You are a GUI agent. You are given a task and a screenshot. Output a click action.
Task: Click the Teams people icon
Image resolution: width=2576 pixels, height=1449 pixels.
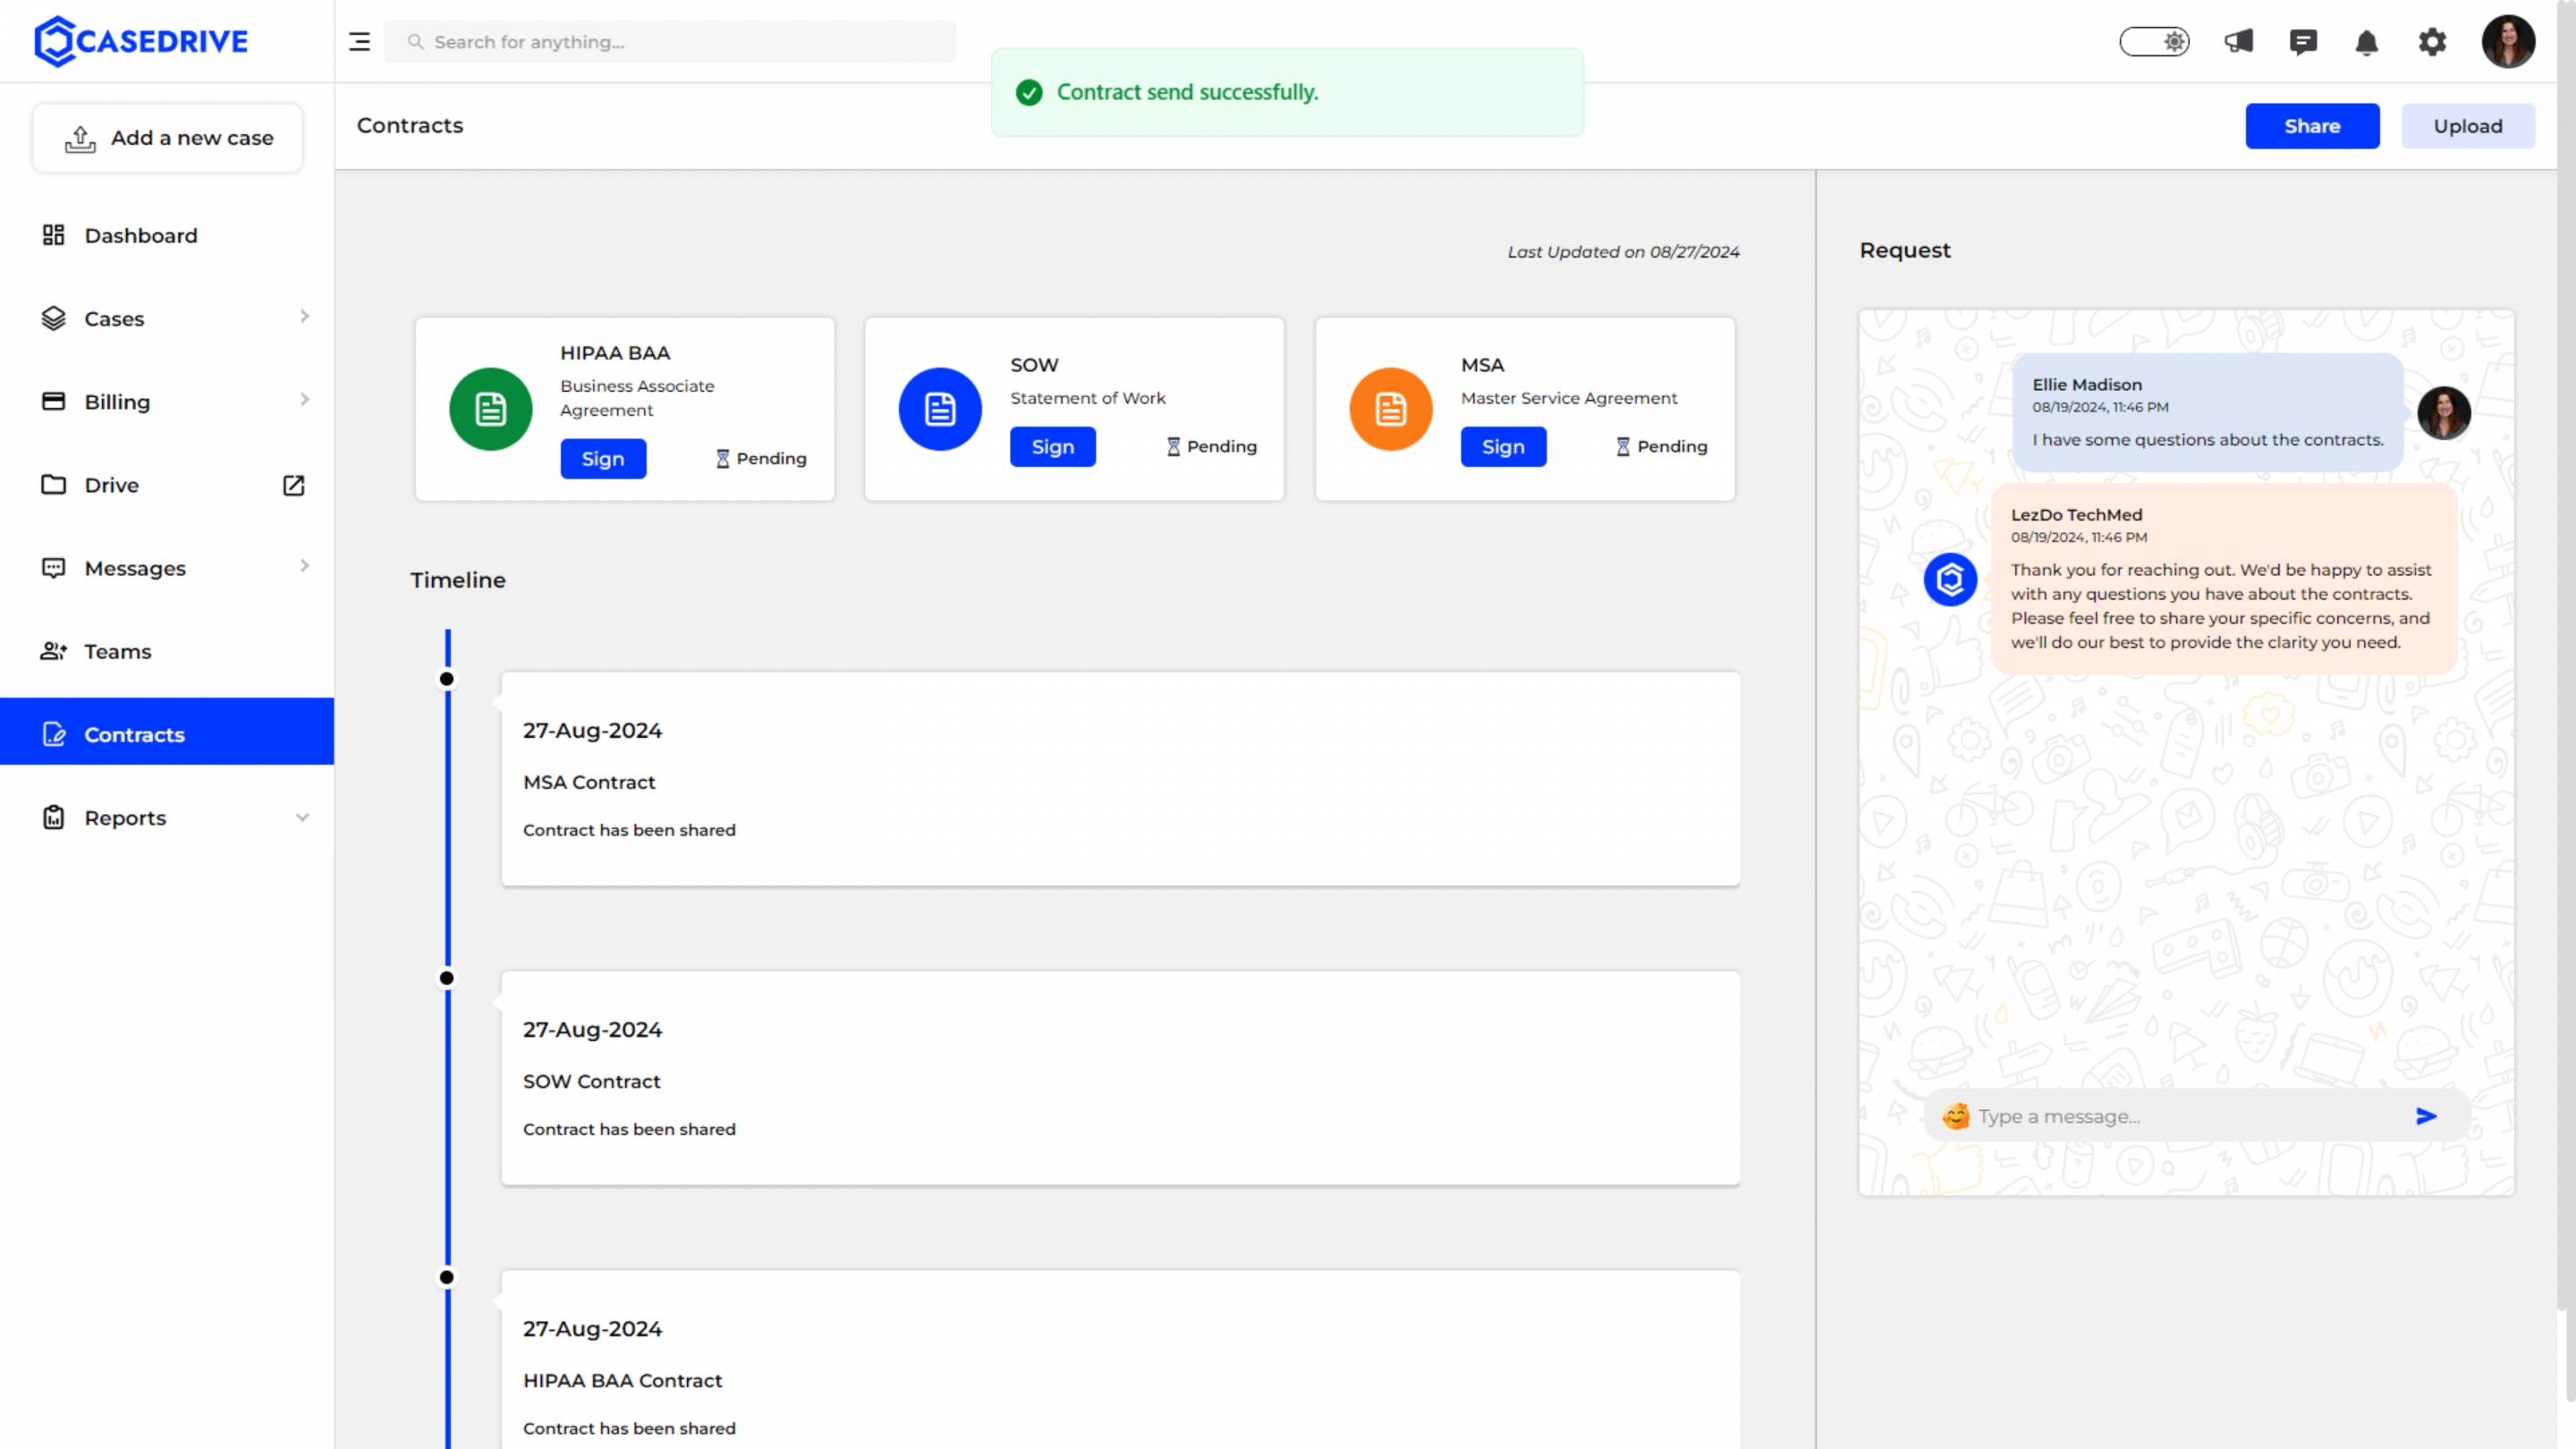pos(53,651)
